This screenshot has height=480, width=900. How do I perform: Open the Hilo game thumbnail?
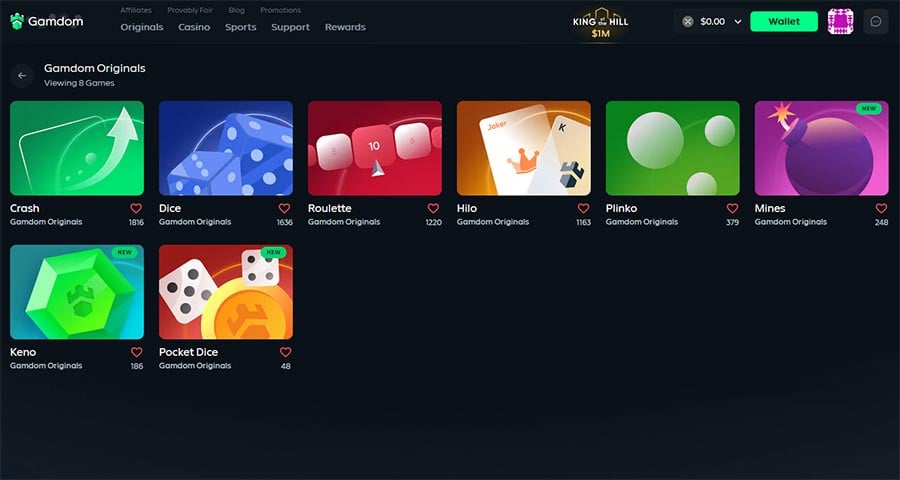coord(523,148)
